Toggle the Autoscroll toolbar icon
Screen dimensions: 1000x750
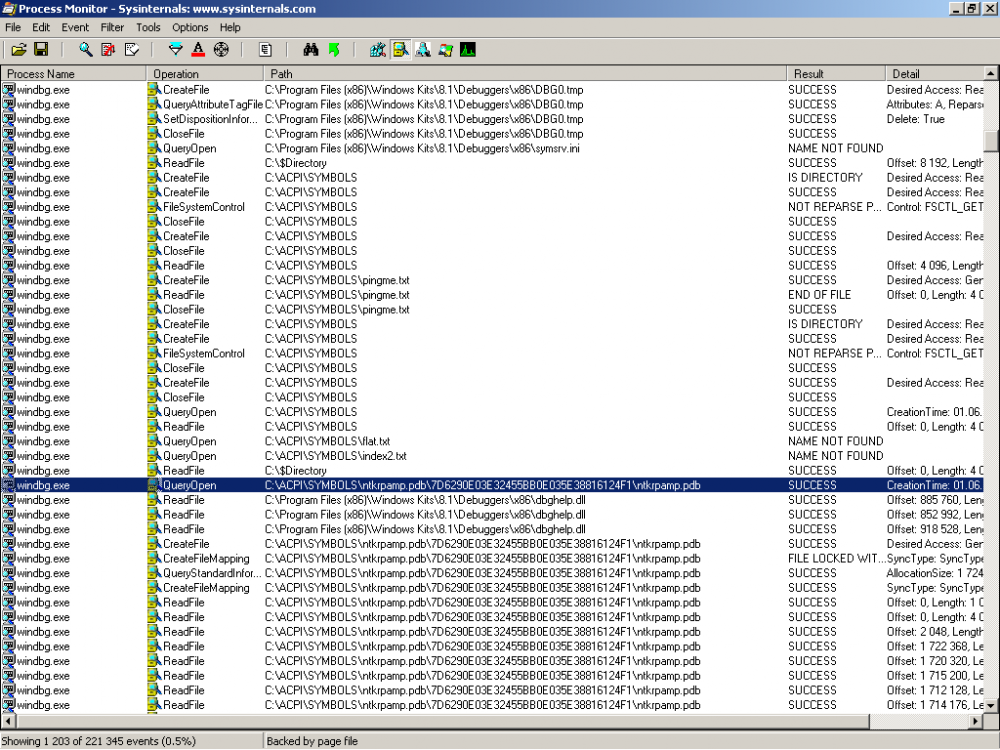click(108, 49)
